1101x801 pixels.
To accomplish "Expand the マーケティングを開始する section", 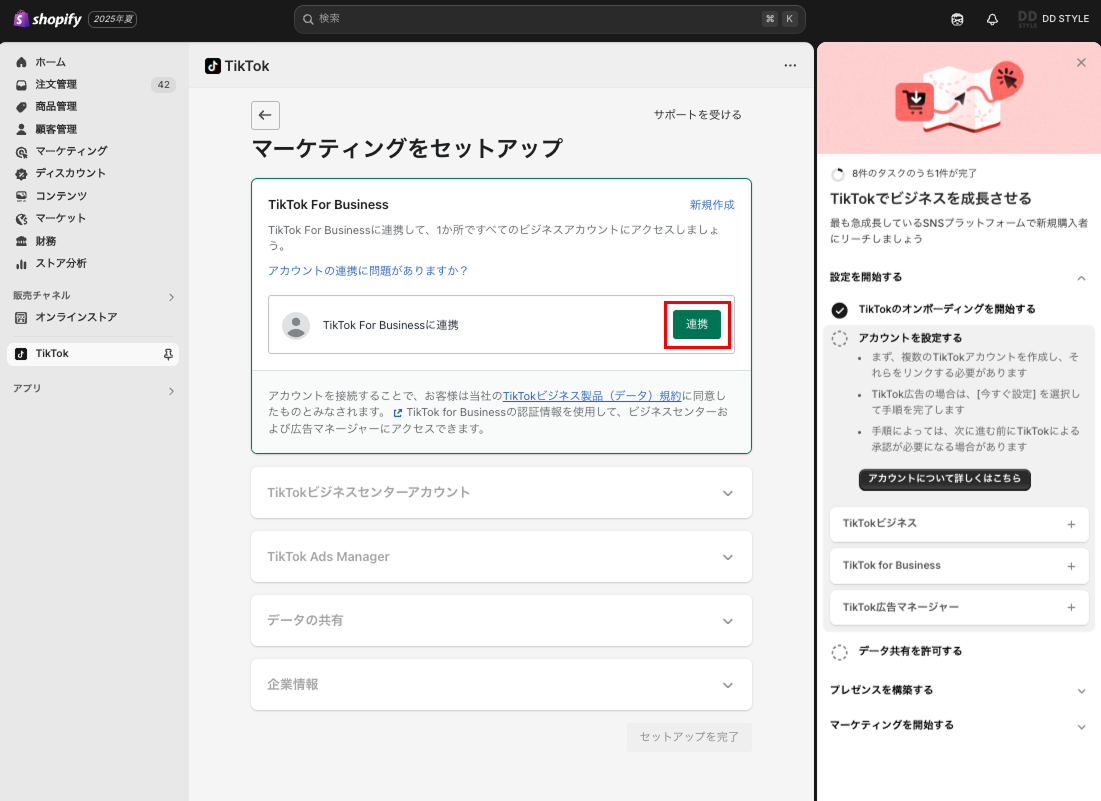I will (x=1081, y=727).
